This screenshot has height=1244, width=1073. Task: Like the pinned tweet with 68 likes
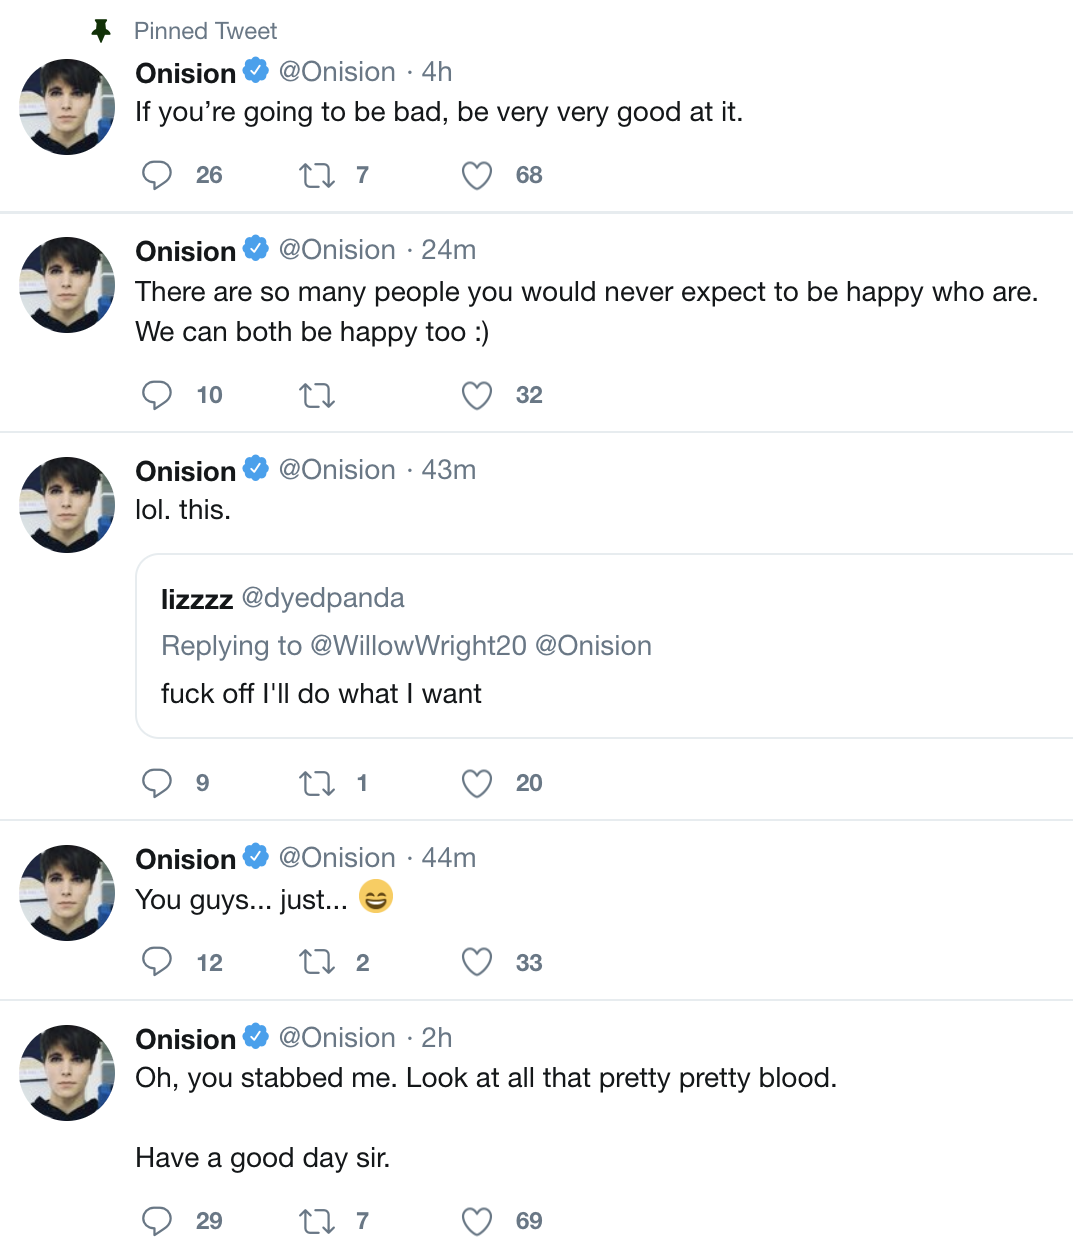click(477, 176)
